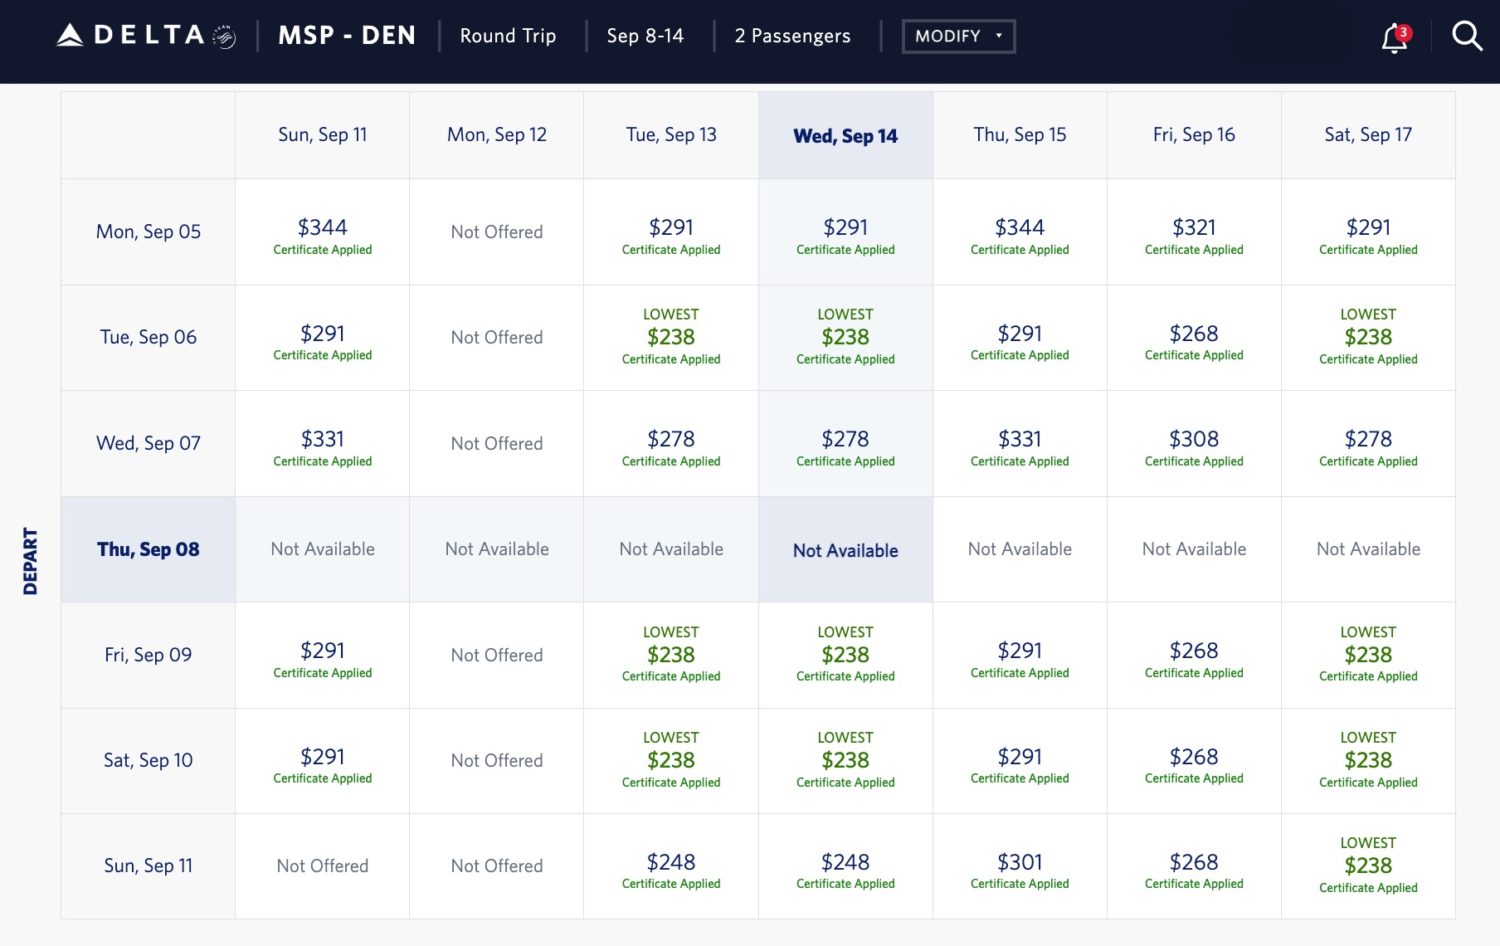This screenshot has width=1500, height=946.
Task: Choose $238 lowest fare Fri Sep 09 / Sat Sep 17
Action: point(1368,655)
